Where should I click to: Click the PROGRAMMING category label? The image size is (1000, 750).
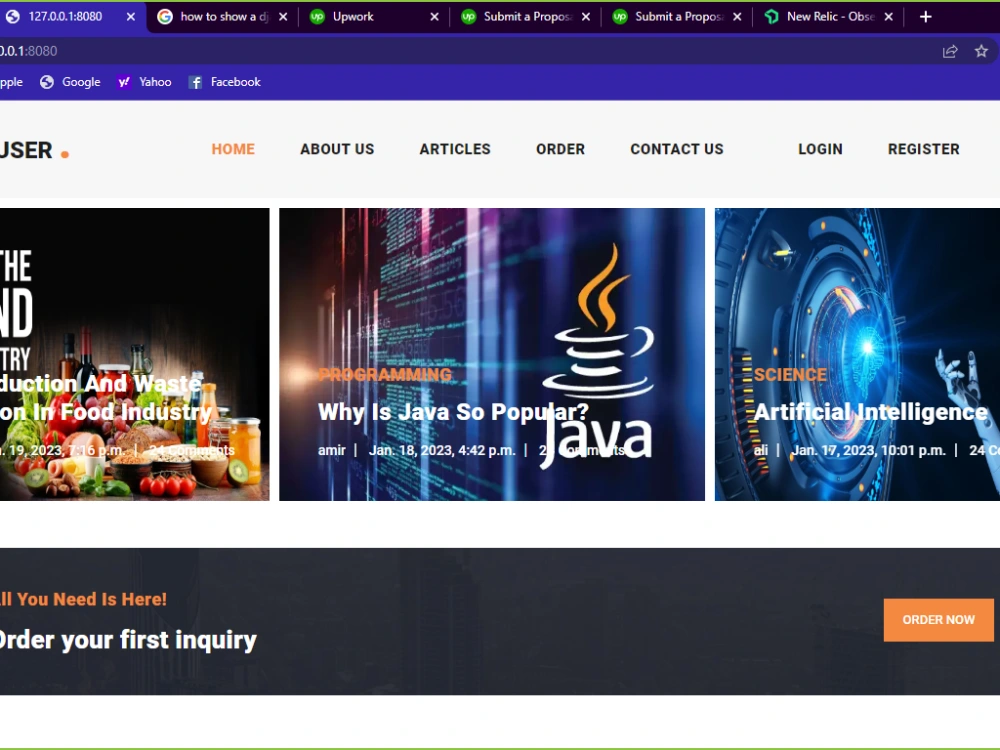(x=385, y=374)
